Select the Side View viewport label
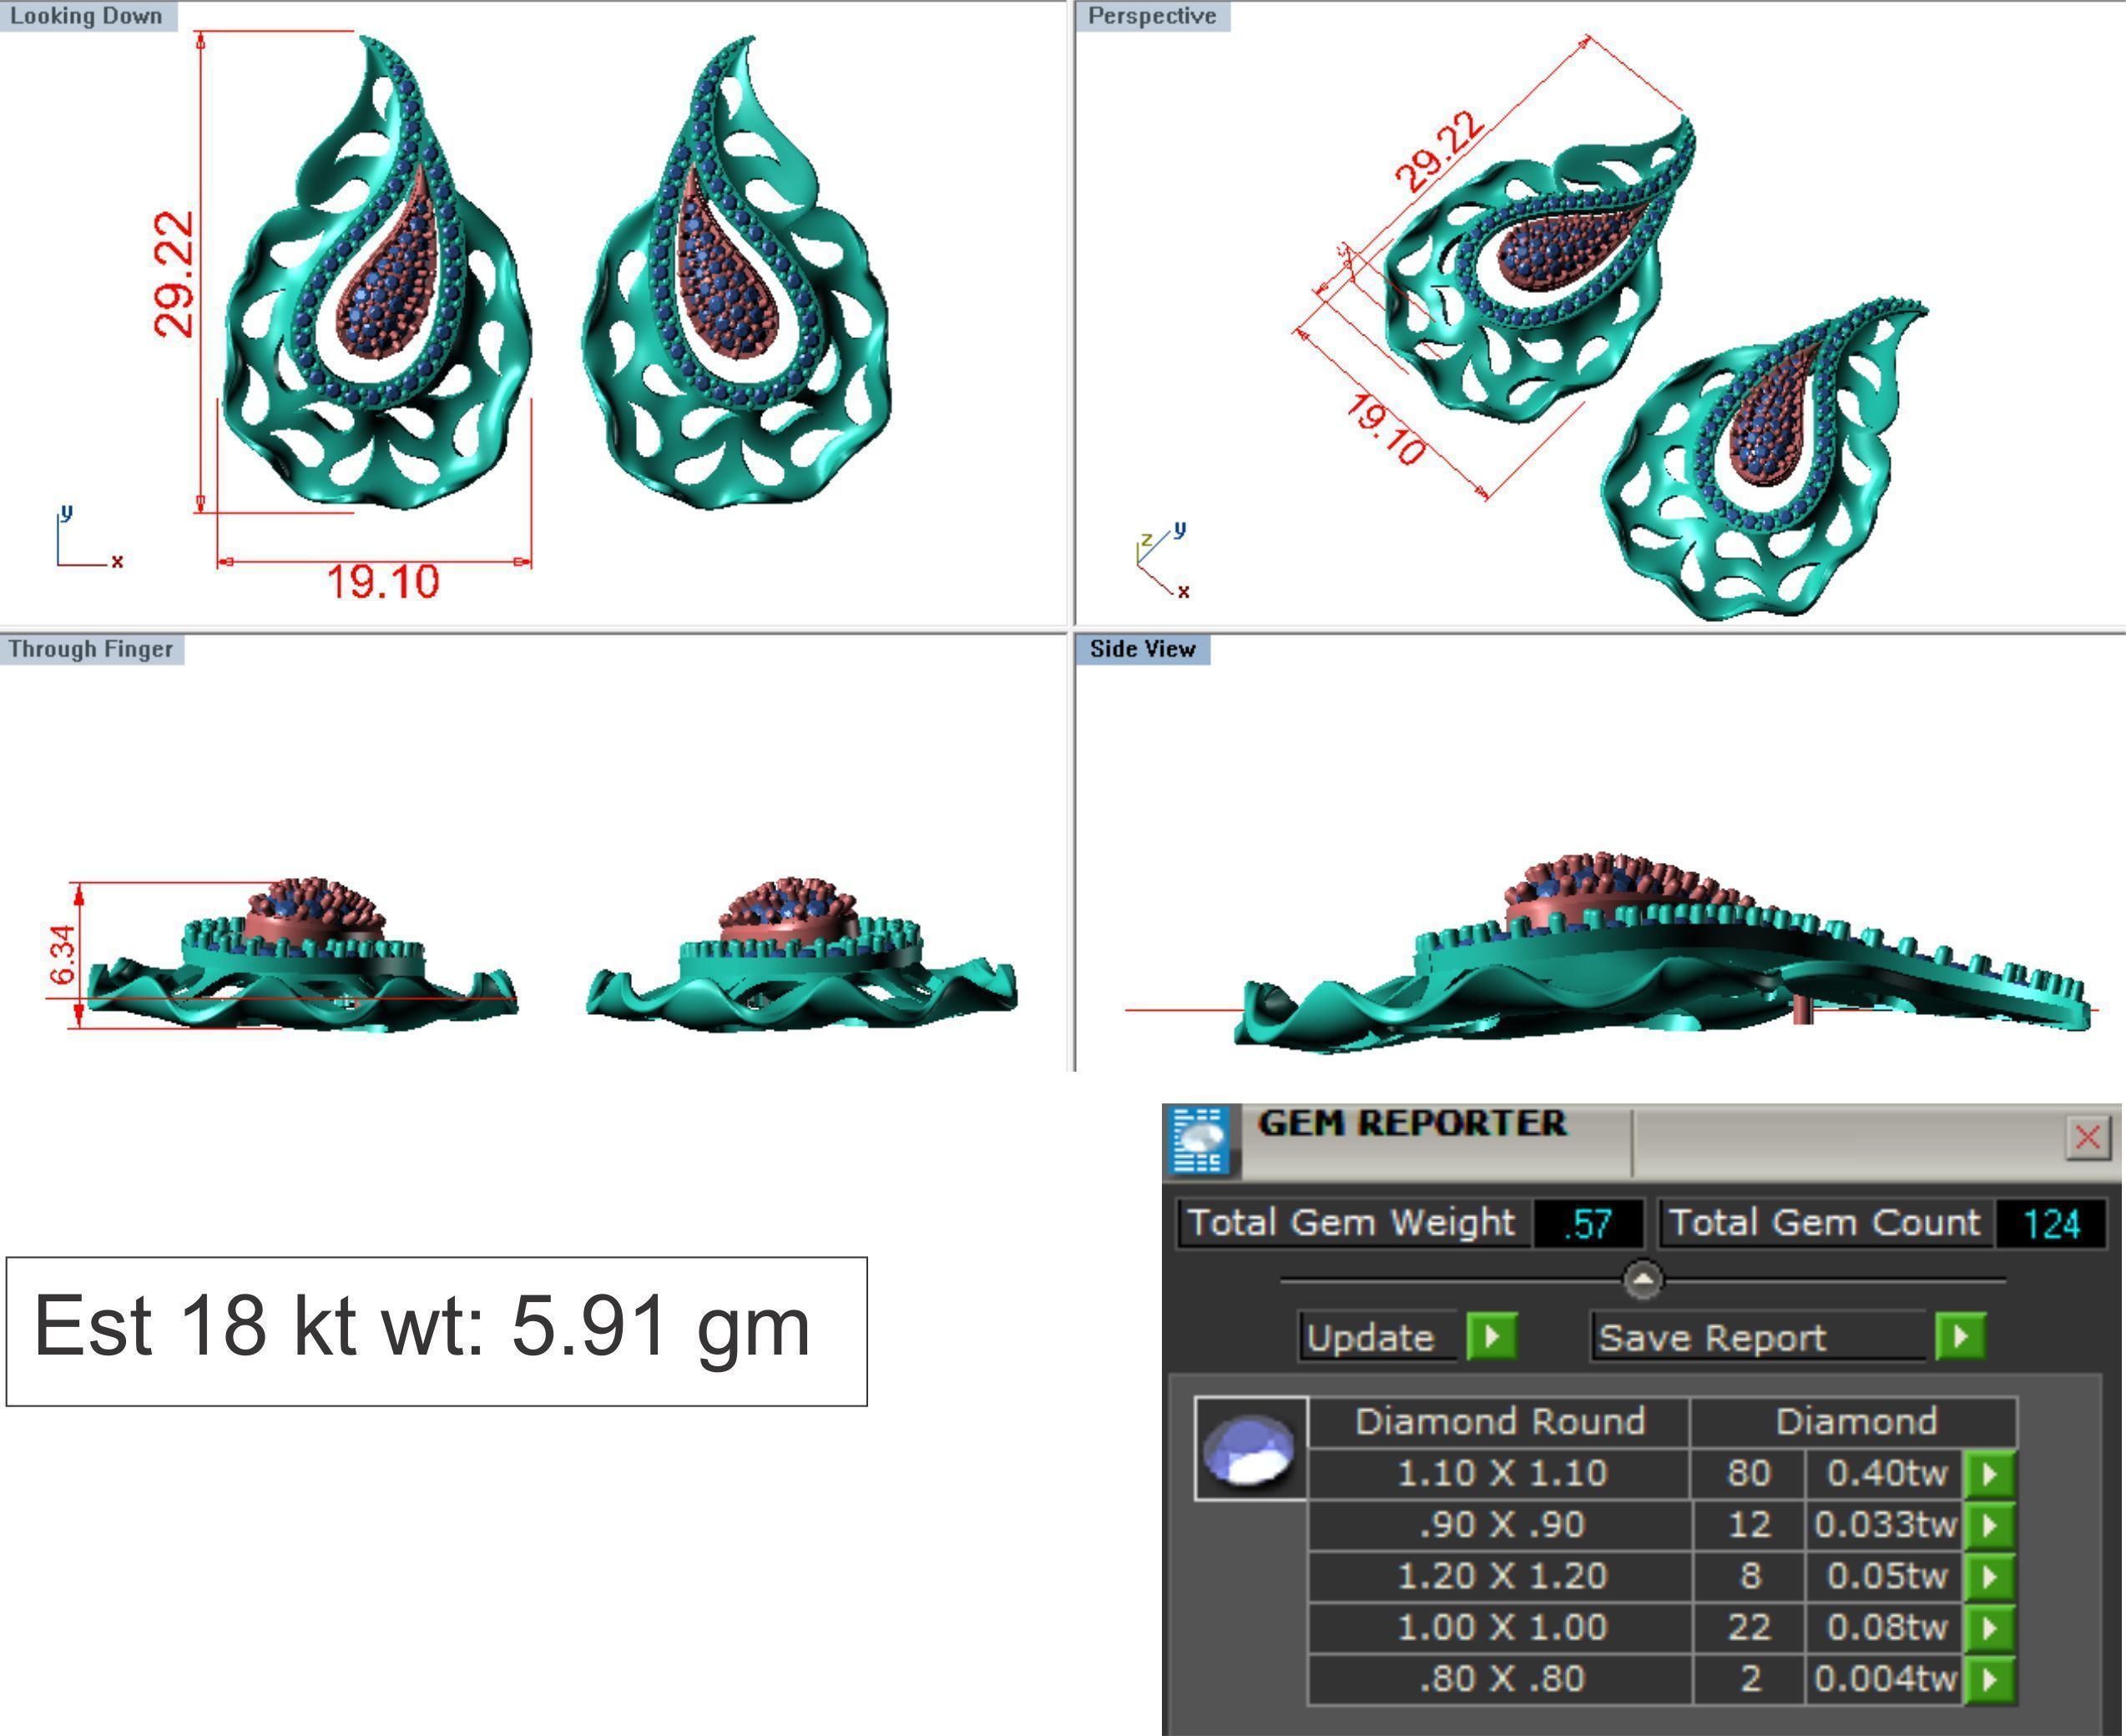The image size is (2126, 1736). [1143, 649]
